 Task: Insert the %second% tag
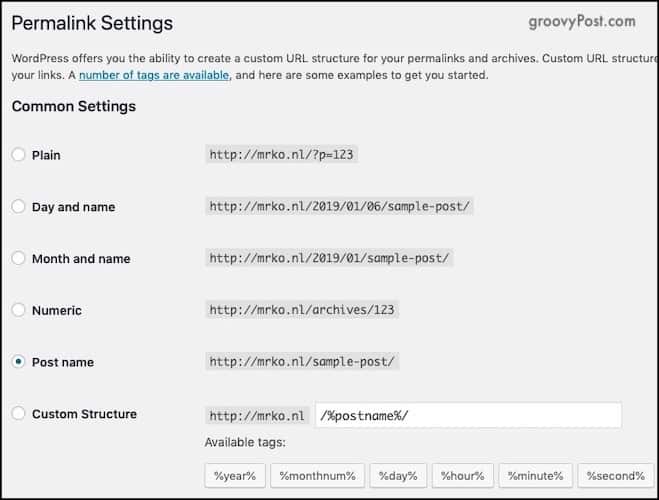point(615,476)
